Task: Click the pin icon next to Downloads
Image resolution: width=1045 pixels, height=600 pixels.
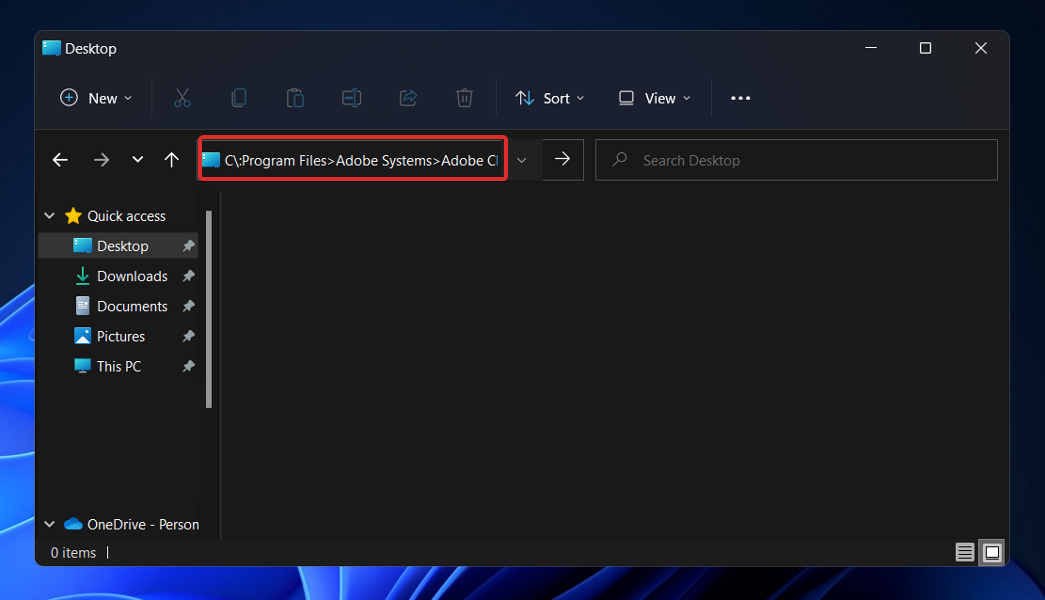Action: (189, 276)
